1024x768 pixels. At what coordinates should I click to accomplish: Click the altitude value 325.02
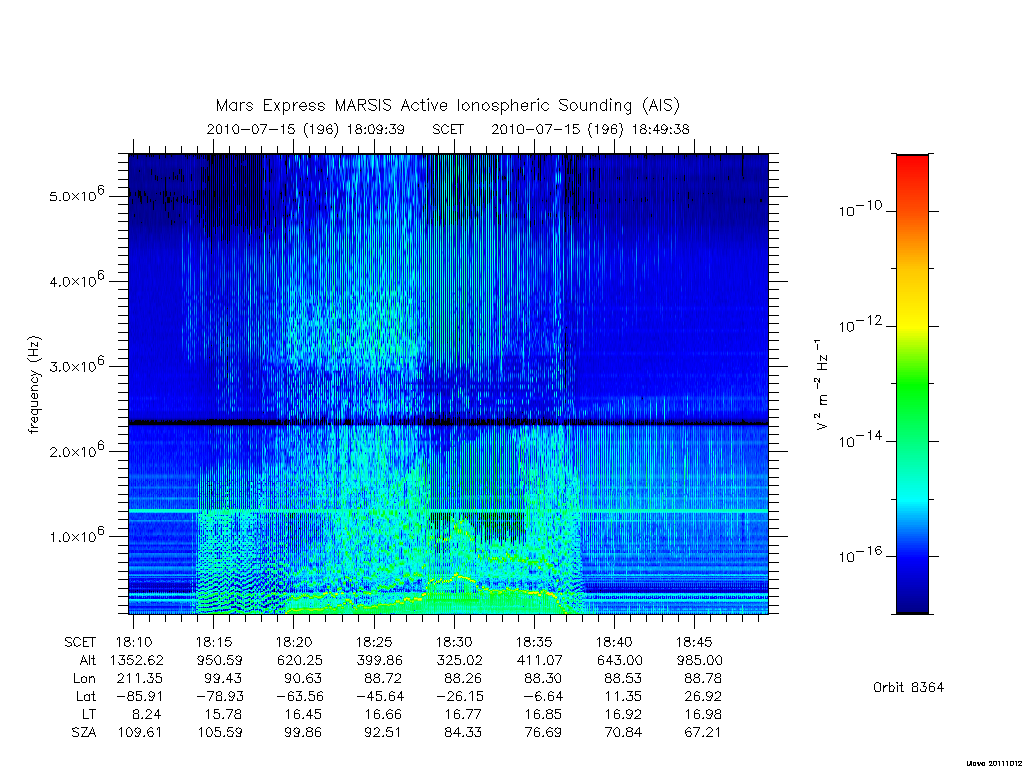pos(460,660)
